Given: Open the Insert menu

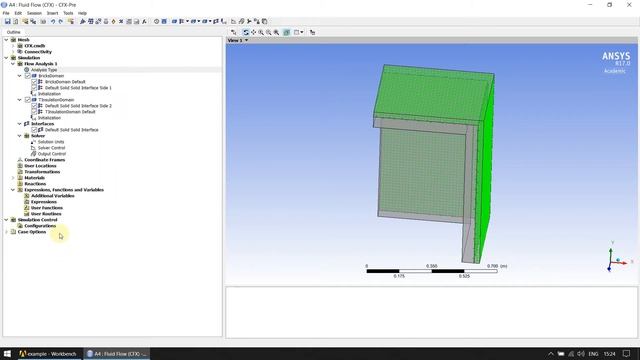Looking at the screenshot, I should click(52, 13).
